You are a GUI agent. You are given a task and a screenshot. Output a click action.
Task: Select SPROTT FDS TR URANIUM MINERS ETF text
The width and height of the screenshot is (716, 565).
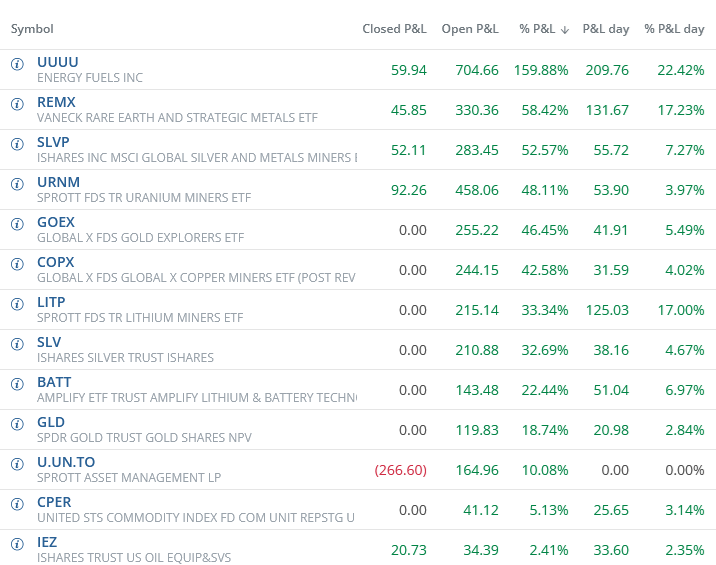pyautogui.click(x=144, y=198)
